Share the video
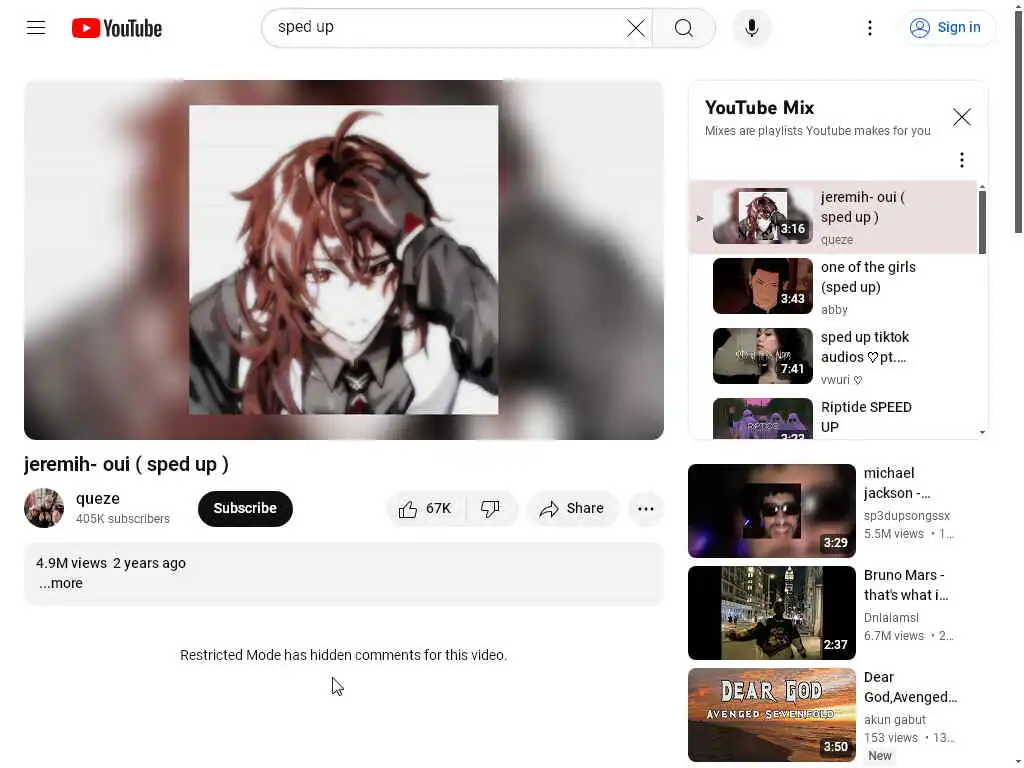Viewport: 1024px width, 768px height. [x=571, y=508]
